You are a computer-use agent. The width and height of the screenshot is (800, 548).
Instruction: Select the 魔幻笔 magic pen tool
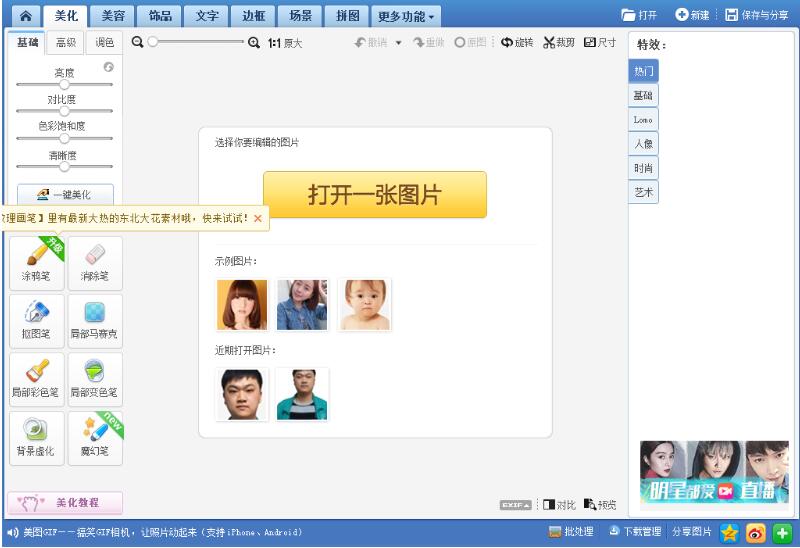[x=95, y=438]
